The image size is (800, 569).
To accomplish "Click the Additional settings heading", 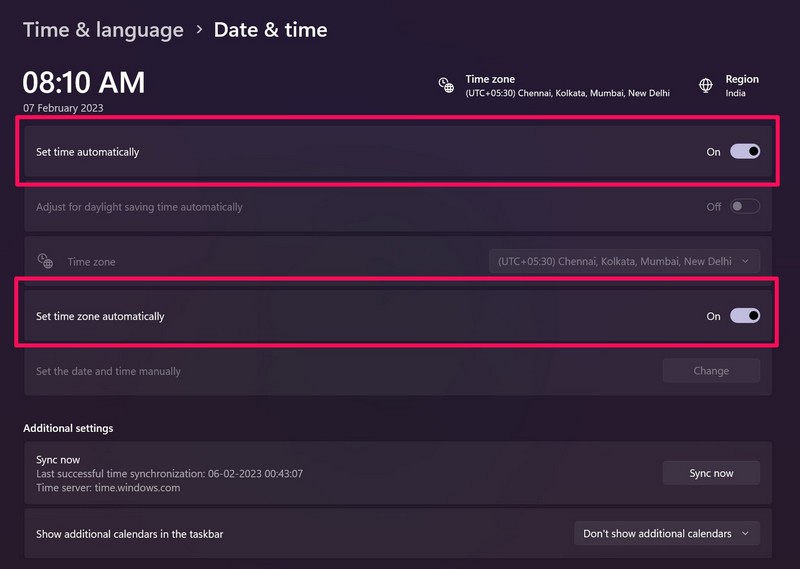I will pyautogui.click(x=68, y=428).
